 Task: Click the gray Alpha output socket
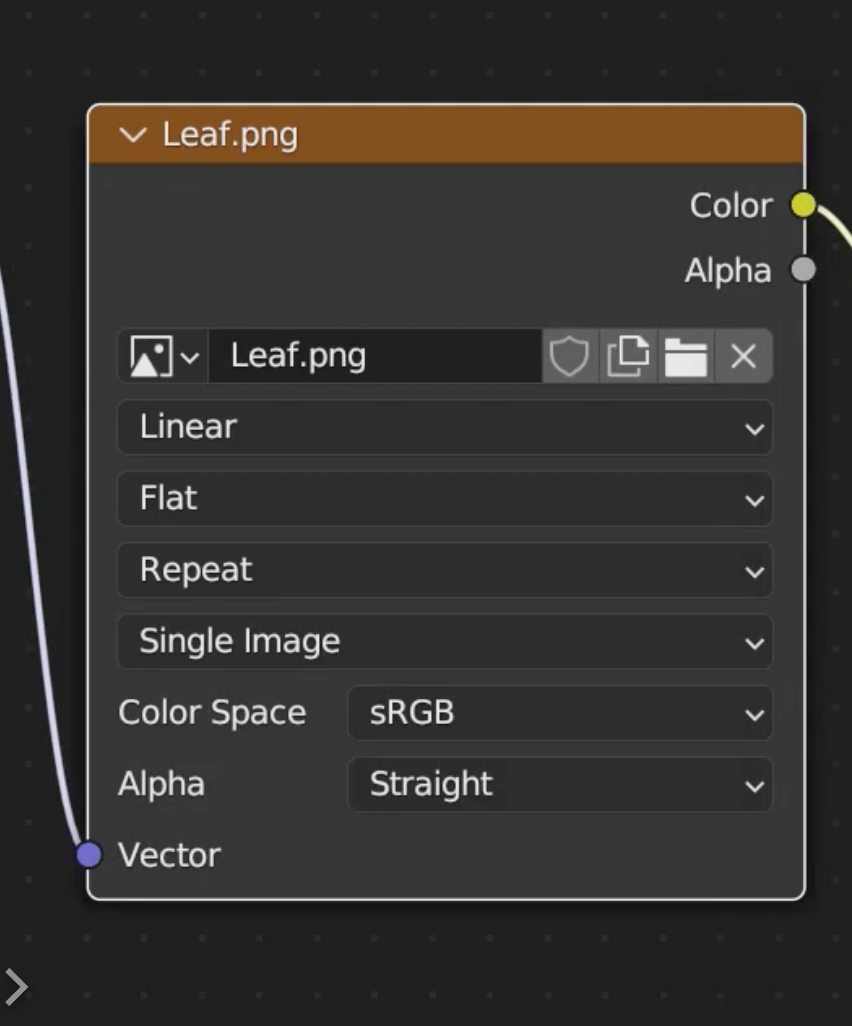click(803, 270)
